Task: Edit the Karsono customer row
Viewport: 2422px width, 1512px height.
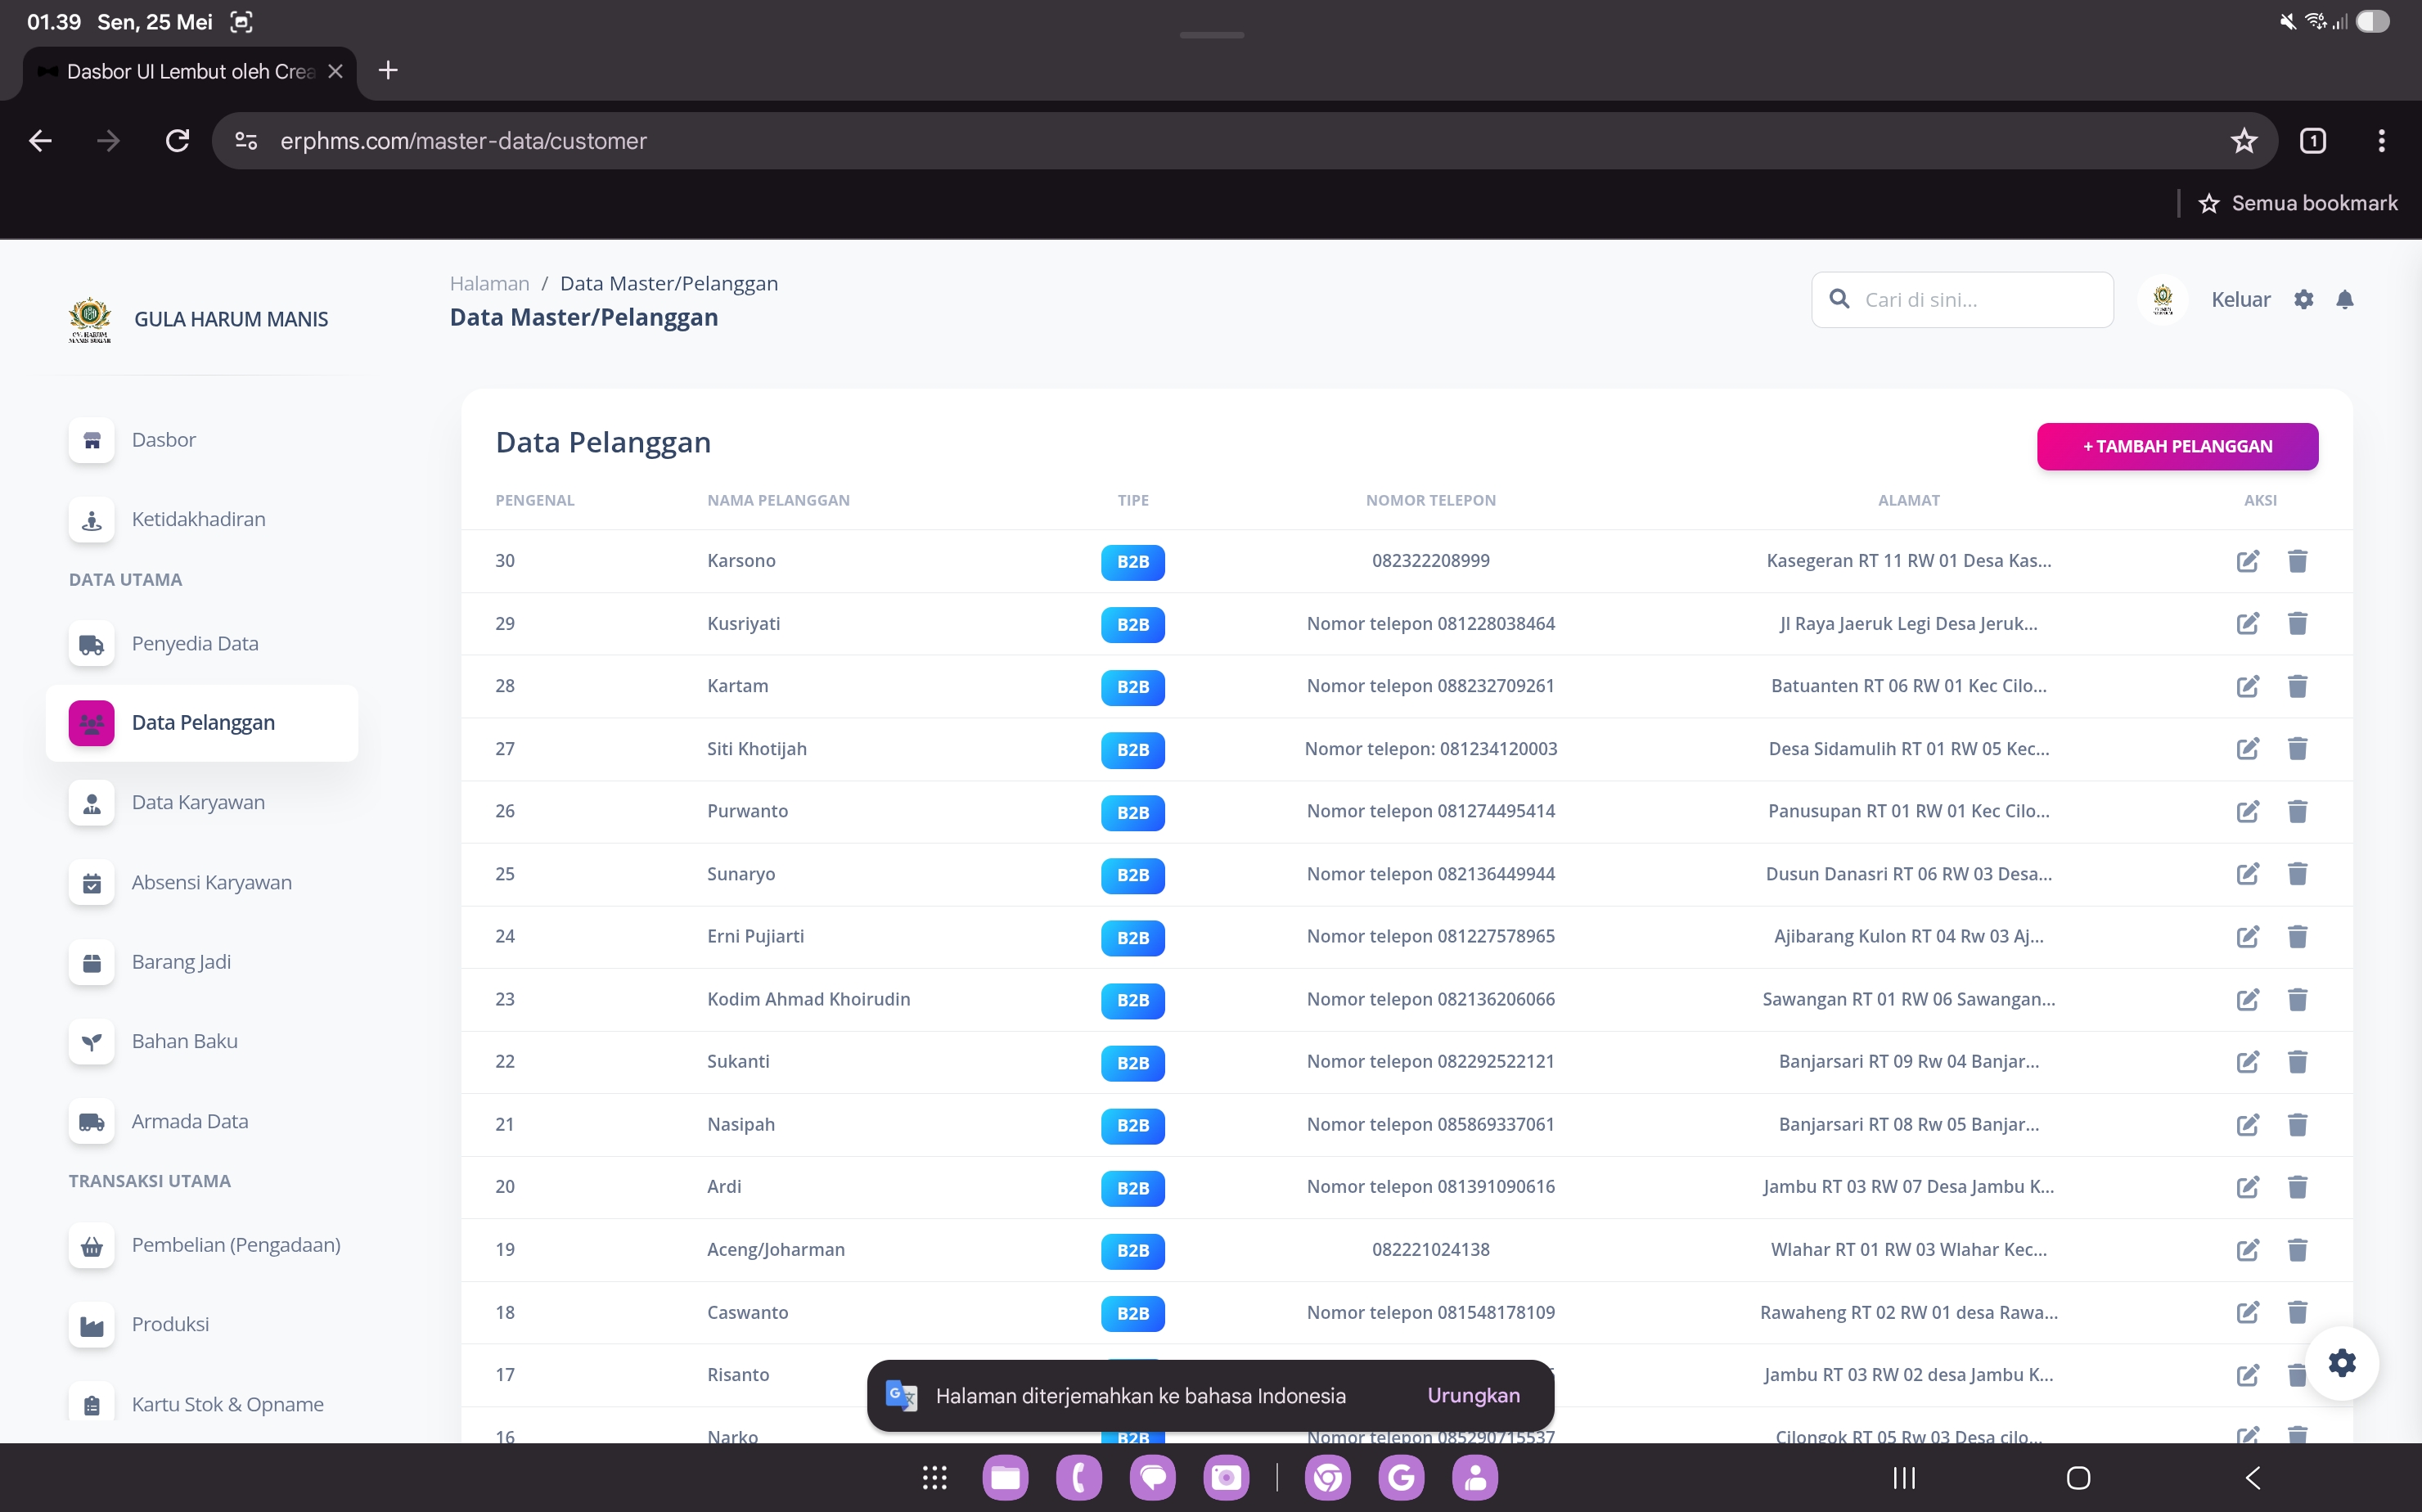Action: (x=2247, y=561)
